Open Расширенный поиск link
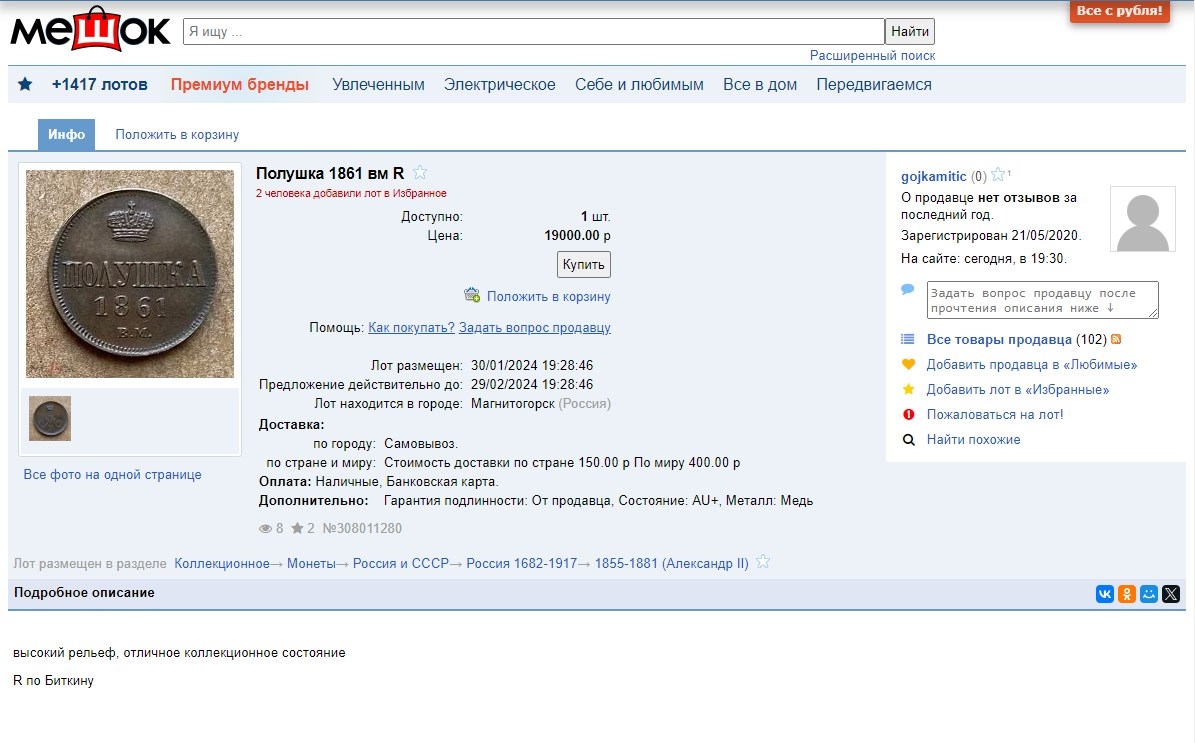 (x=872, y=56)
